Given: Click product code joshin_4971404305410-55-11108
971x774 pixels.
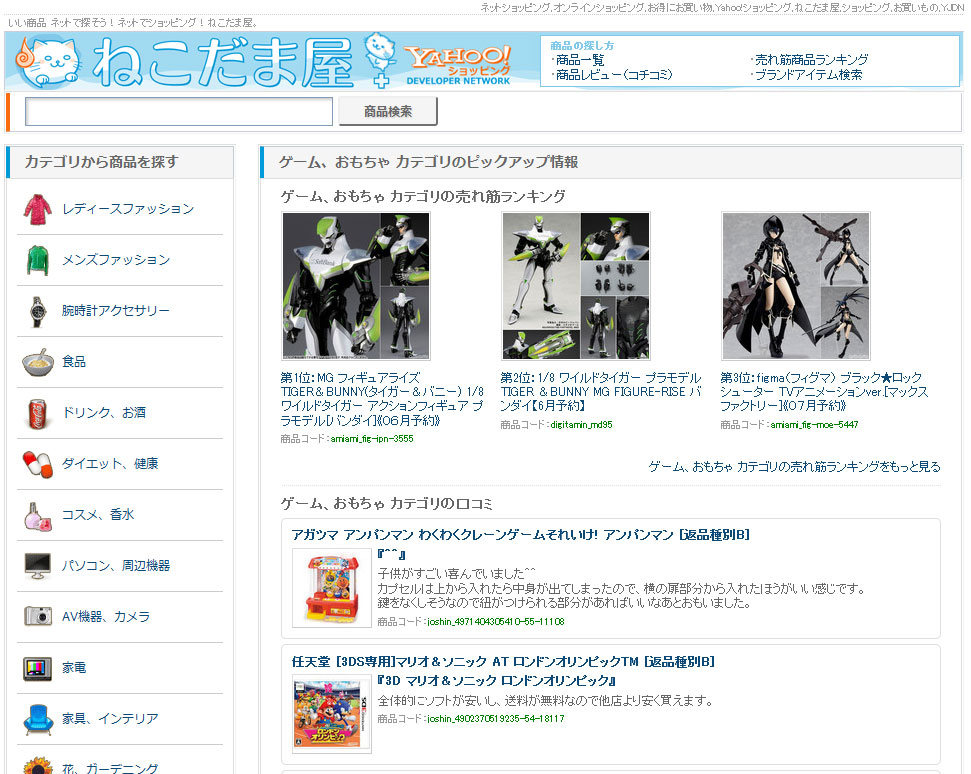Looking at the screenshot, I should [495, 622].
